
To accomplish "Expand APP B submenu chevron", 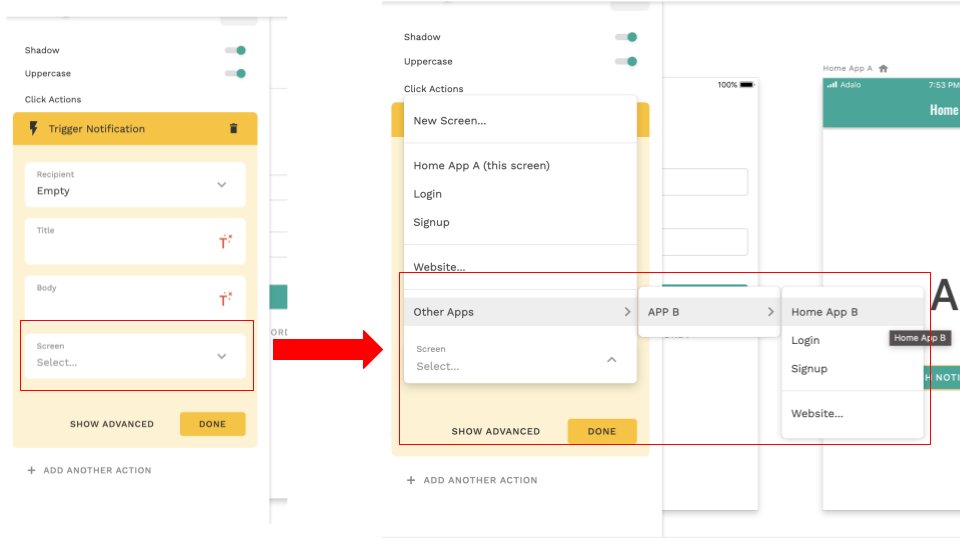I will click(x=770, y=312).
